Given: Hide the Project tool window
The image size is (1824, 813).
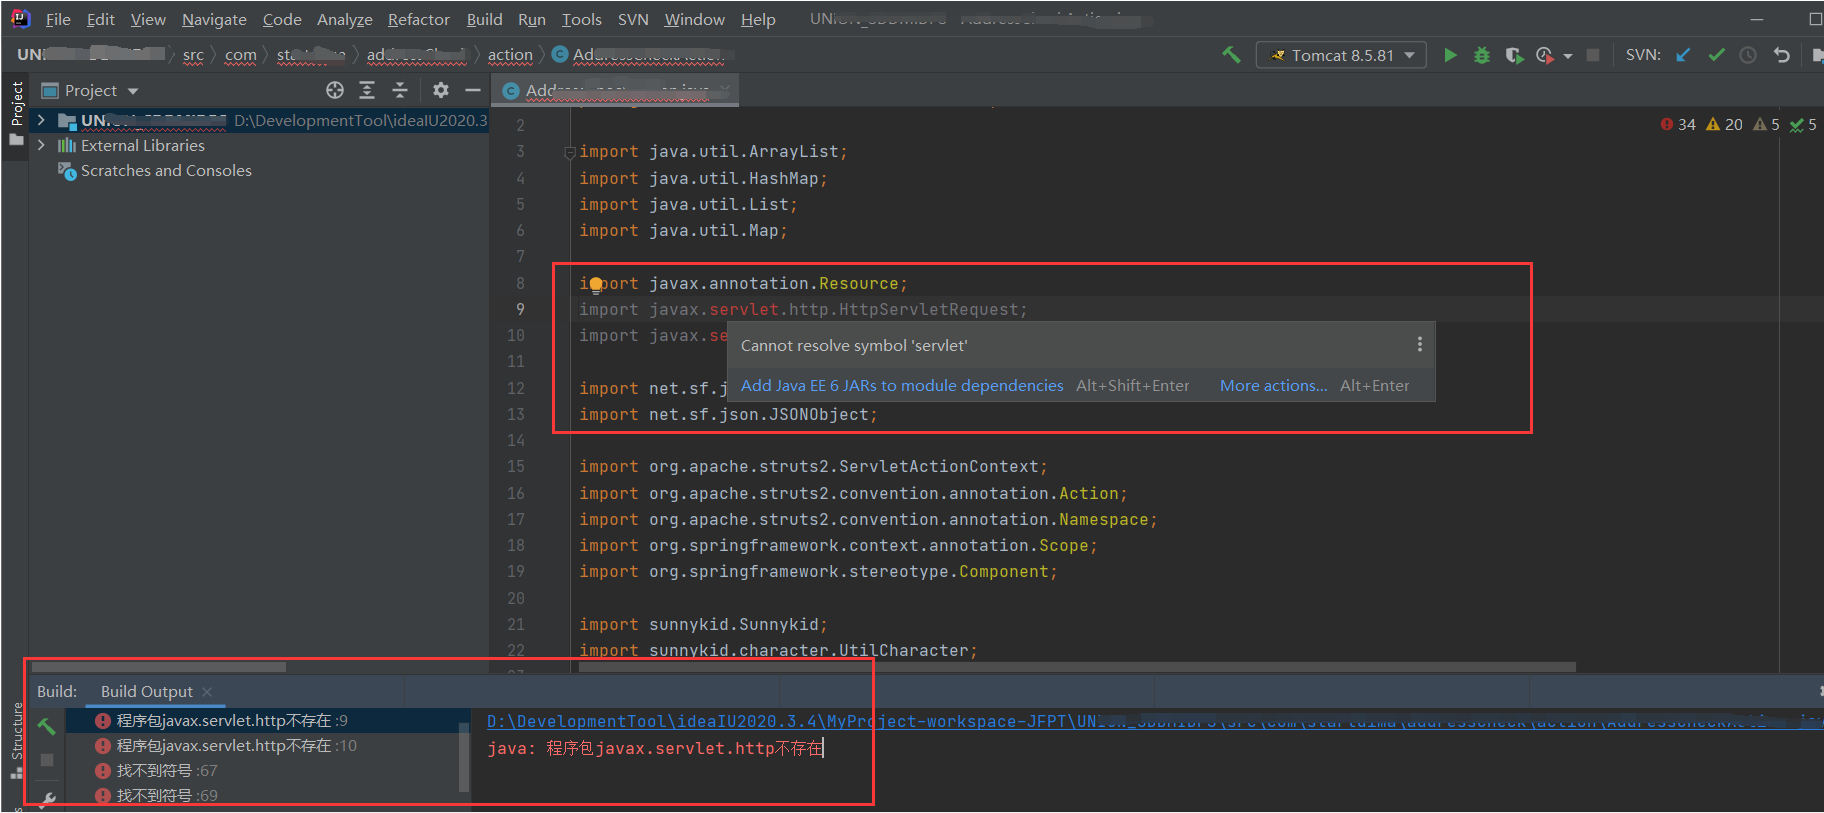Looking at the screenshot, I should click(x=473, y=90).
